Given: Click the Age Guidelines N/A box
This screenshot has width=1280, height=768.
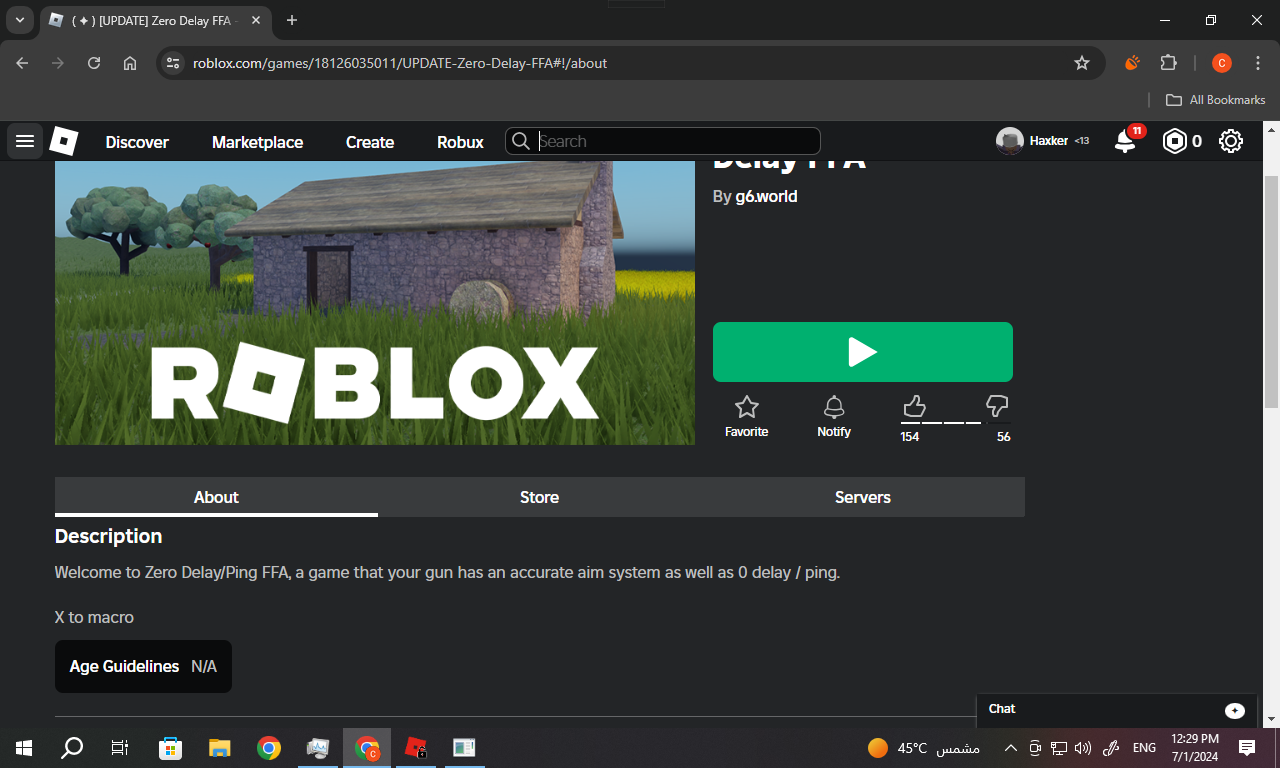Looking at the screenshot, I should coord(143,666).
